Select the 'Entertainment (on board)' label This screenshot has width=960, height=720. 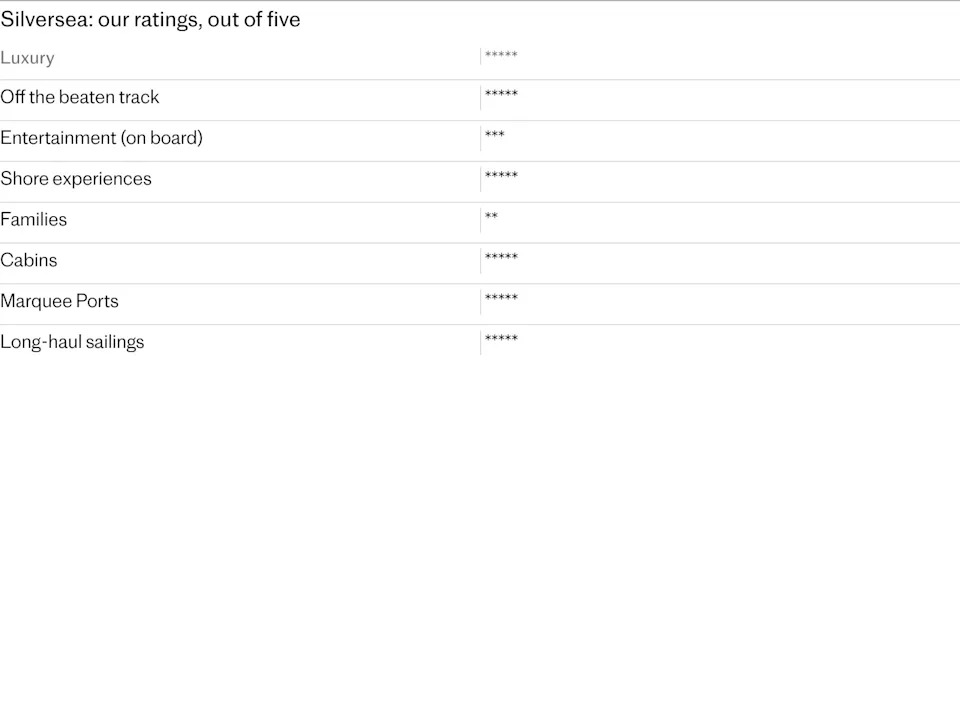tap(101, 138)
